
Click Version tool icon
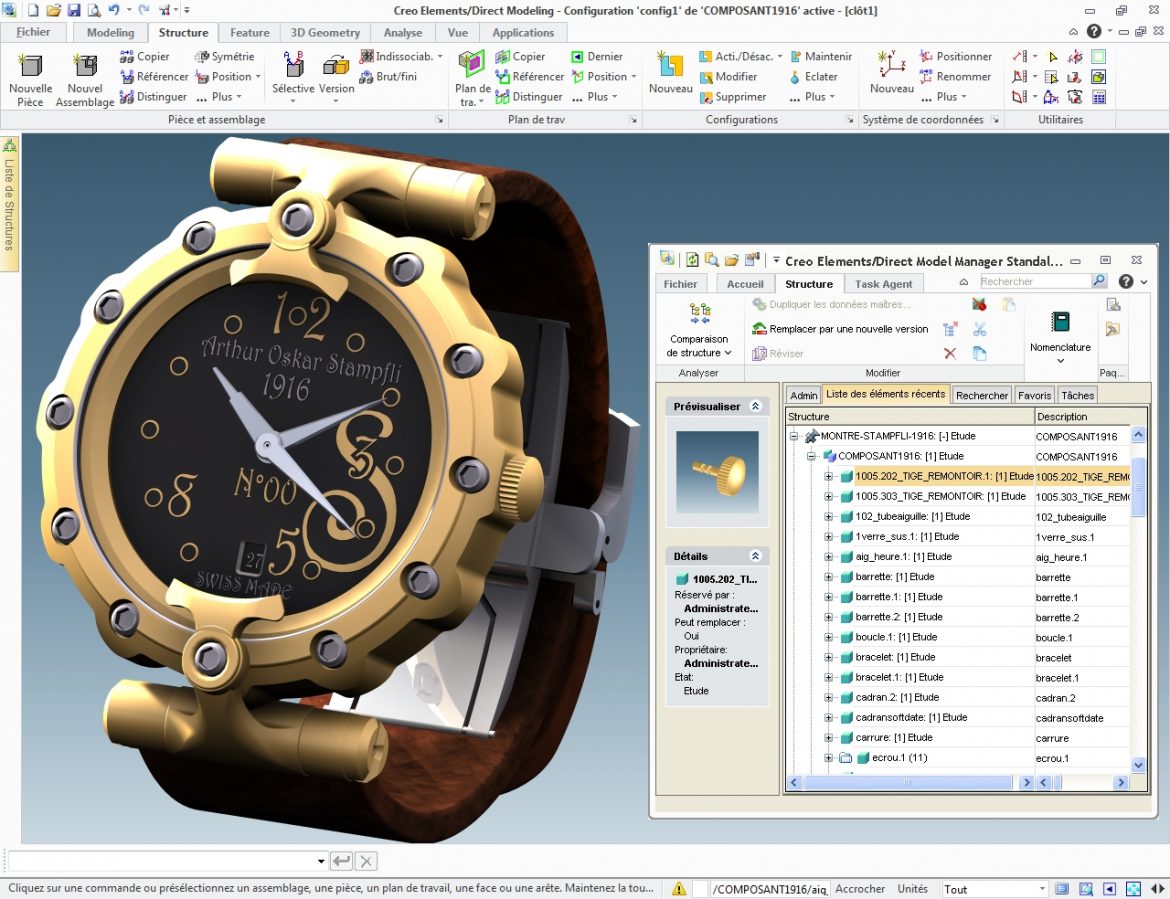point(336,65)
